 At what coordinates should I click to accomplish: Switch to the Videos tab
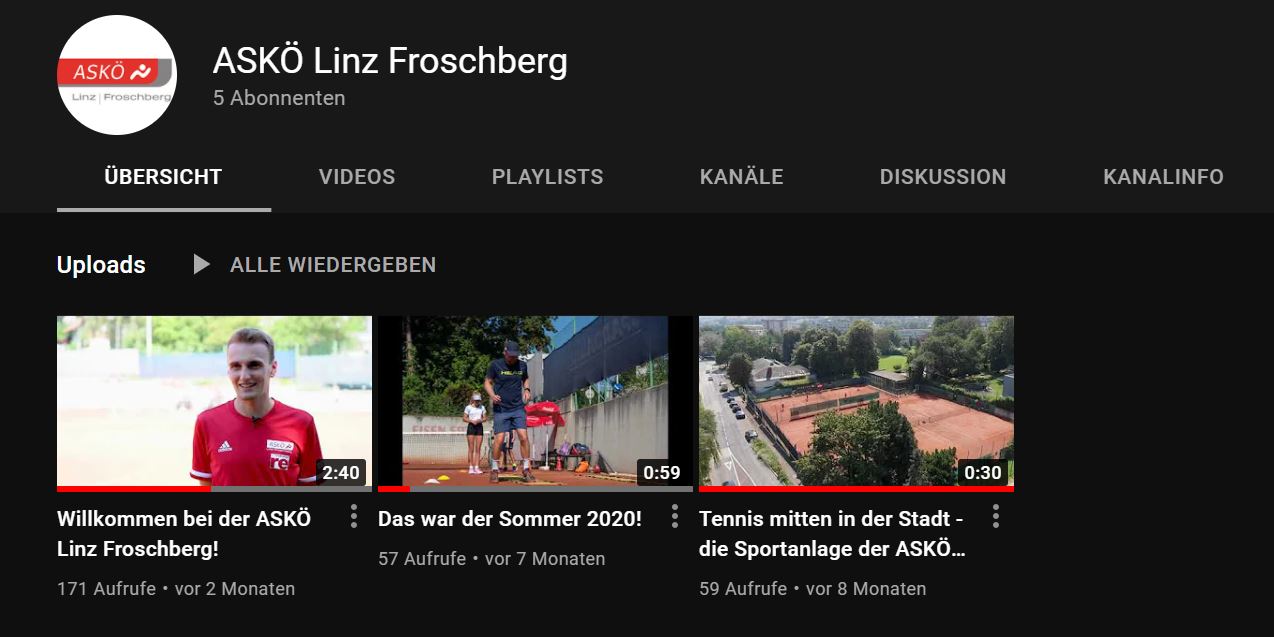(357, 177)
